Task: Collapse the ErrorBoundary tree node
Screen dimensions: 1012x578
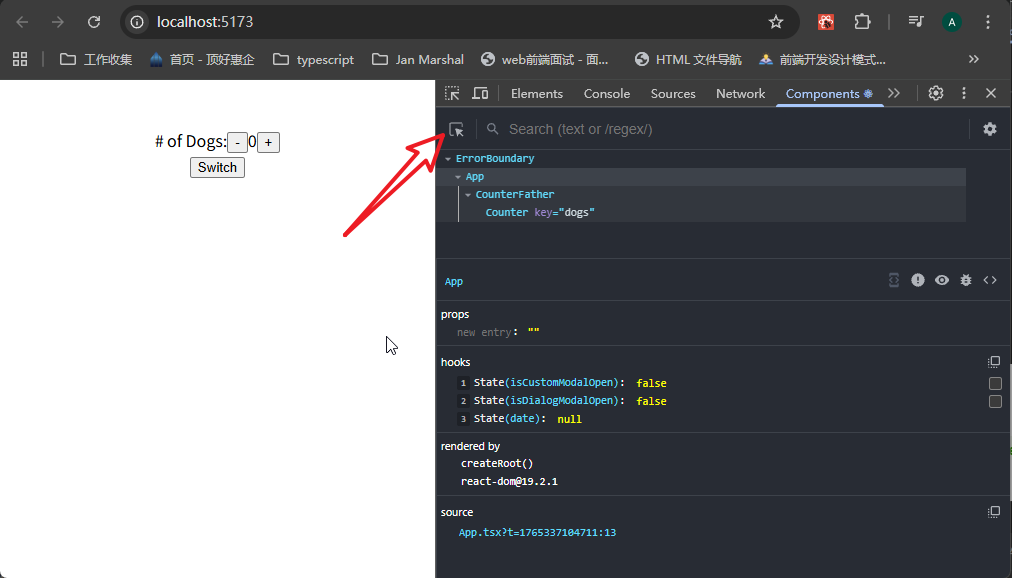Action: point(449,159)
